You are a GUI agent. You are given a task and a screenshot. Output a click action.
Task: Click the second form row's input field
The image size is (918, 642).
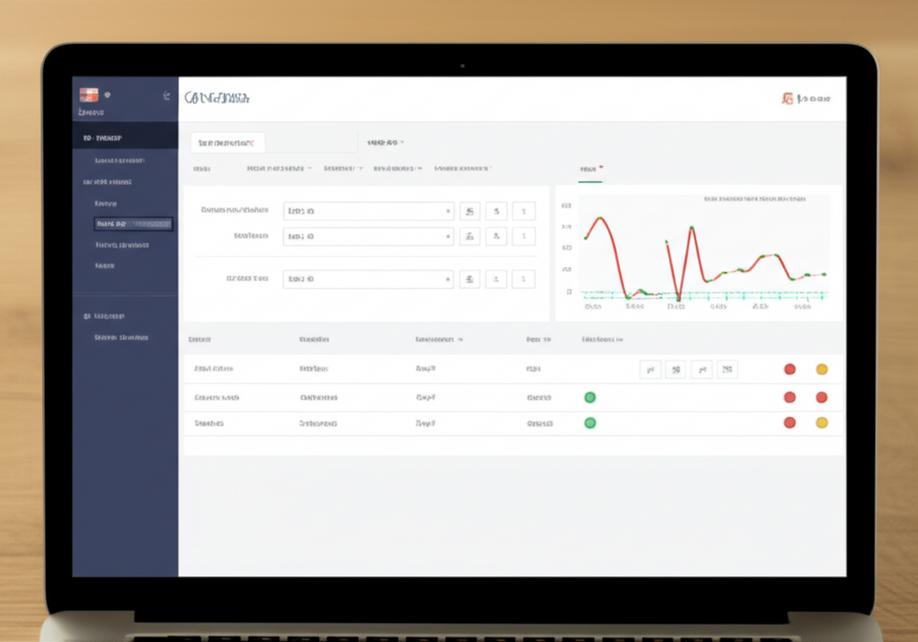pos(368,237)
